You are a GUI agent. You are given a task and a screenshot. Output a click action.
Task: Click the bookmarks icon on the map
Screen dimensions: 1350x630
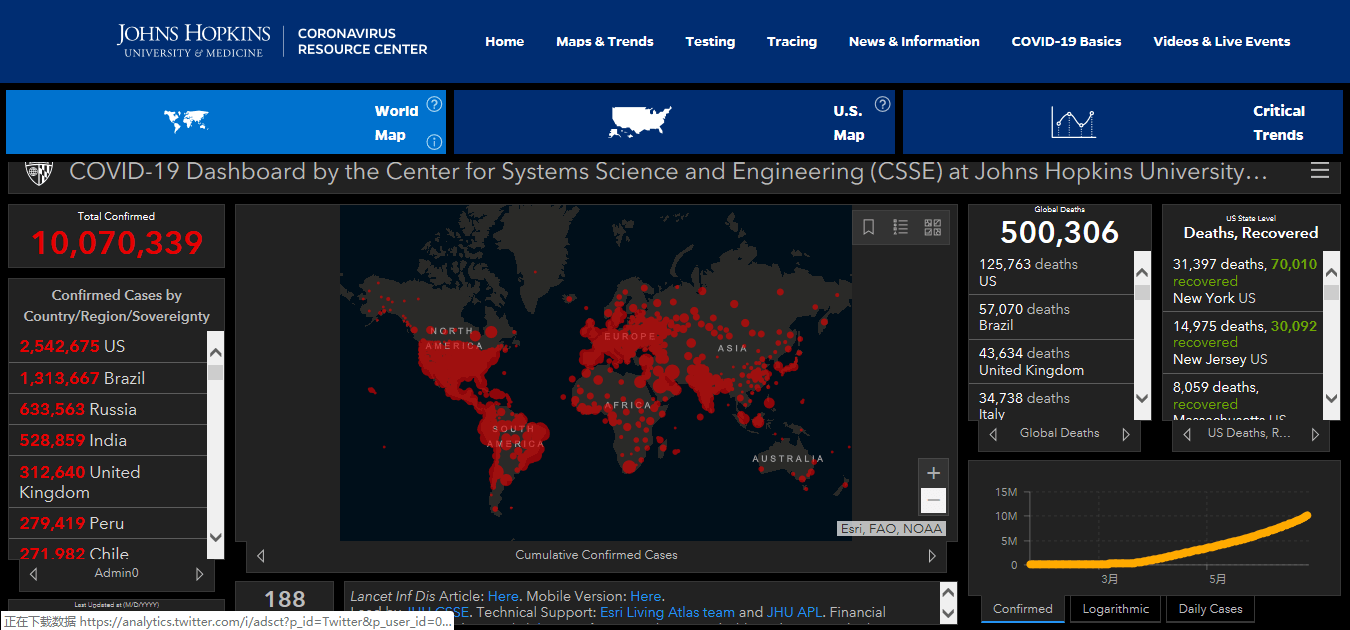click(x=869, y=227)
